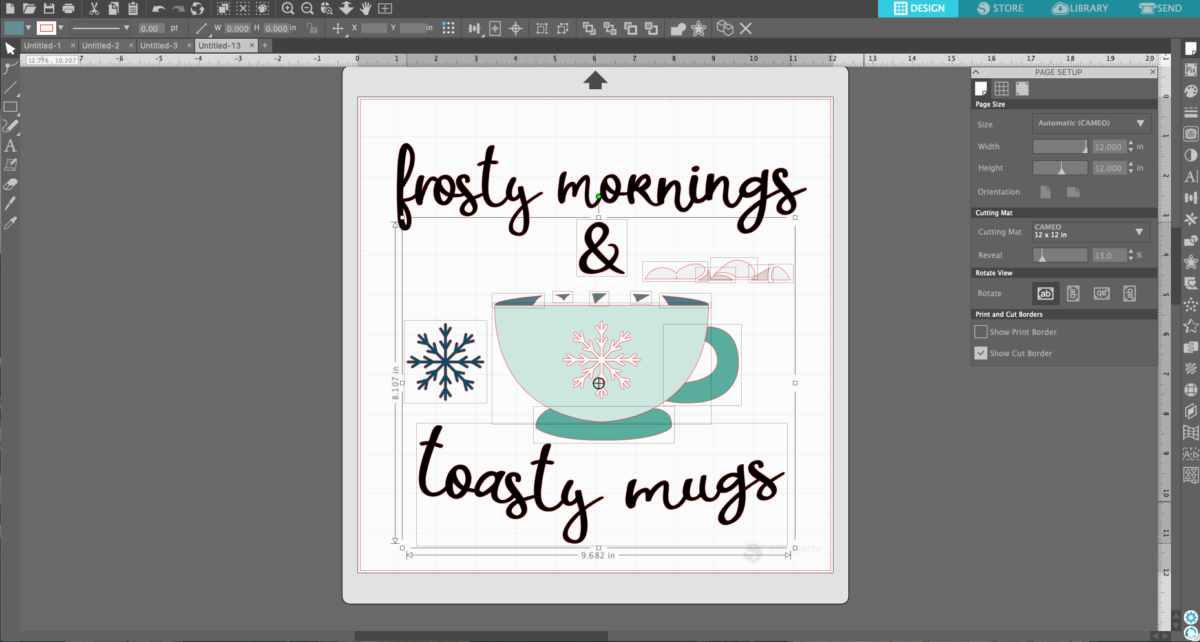
Task: Select the Text tool in left toolbar
Action: pyautogui.click(x=10, y=145)
